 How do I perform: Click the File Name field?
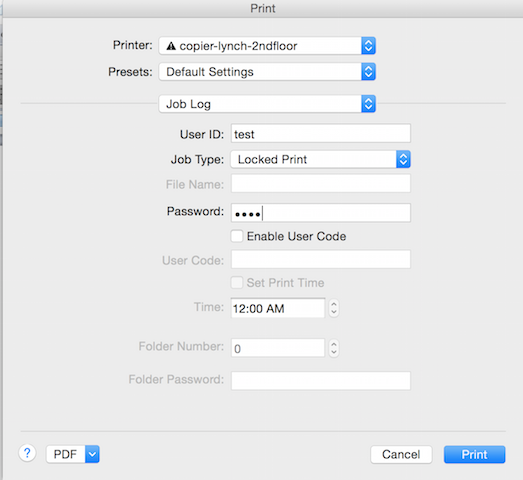(x=321, y=184)
